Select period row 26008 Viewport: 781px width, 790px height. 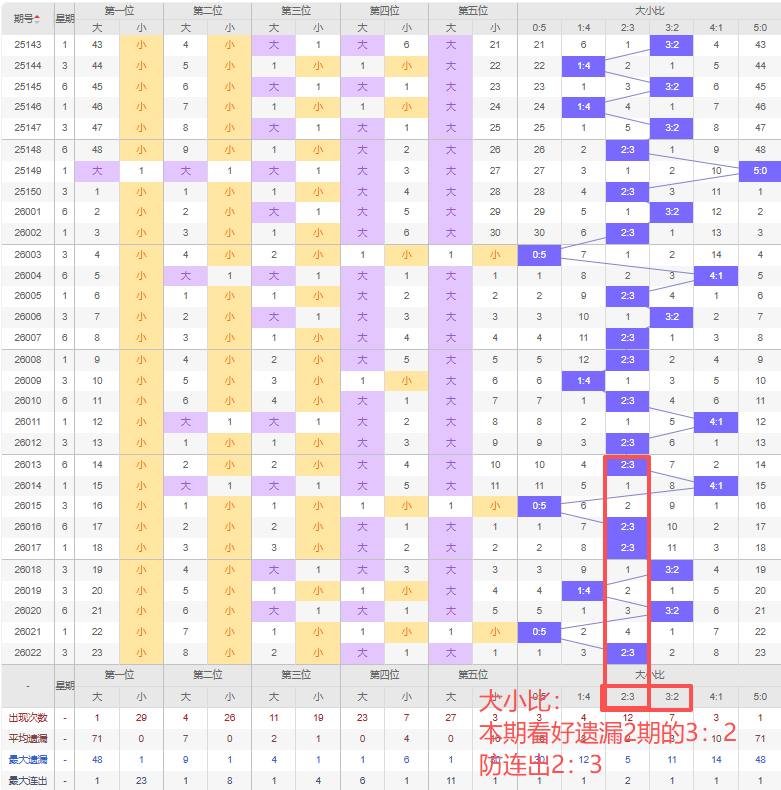coord(391,360)
